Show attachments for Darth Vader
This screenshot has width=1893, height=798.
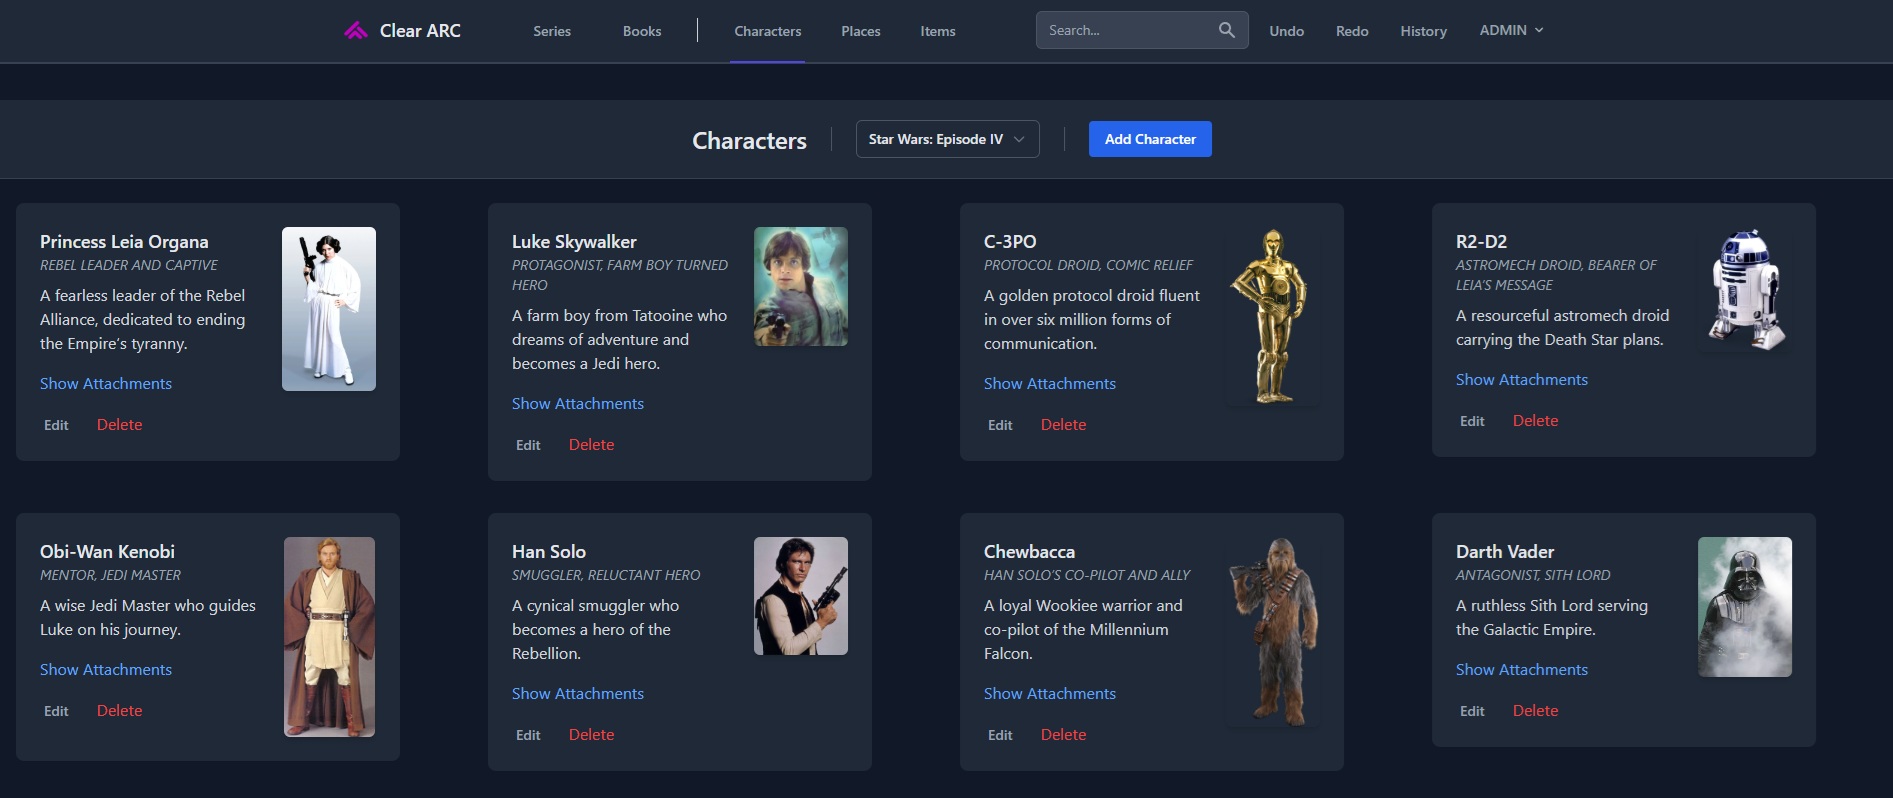click(x=1522, y=669)
